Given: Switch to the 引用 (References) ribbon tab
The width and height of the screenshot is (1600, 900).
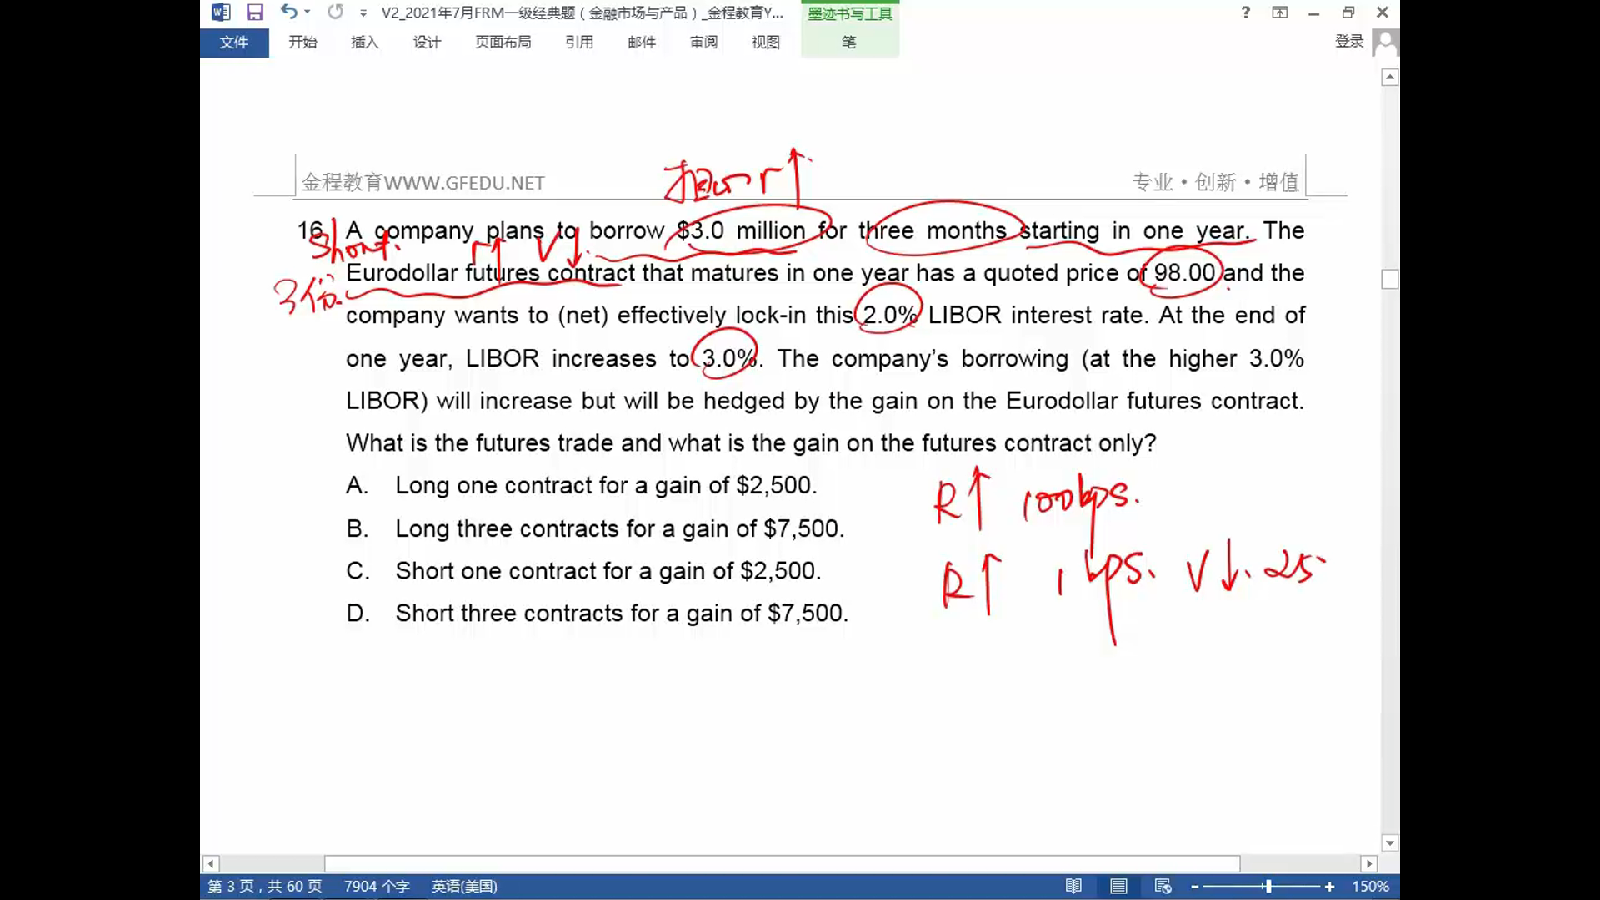Looking at the screenshot, I should pyautogui.click(x=579, y=42).
